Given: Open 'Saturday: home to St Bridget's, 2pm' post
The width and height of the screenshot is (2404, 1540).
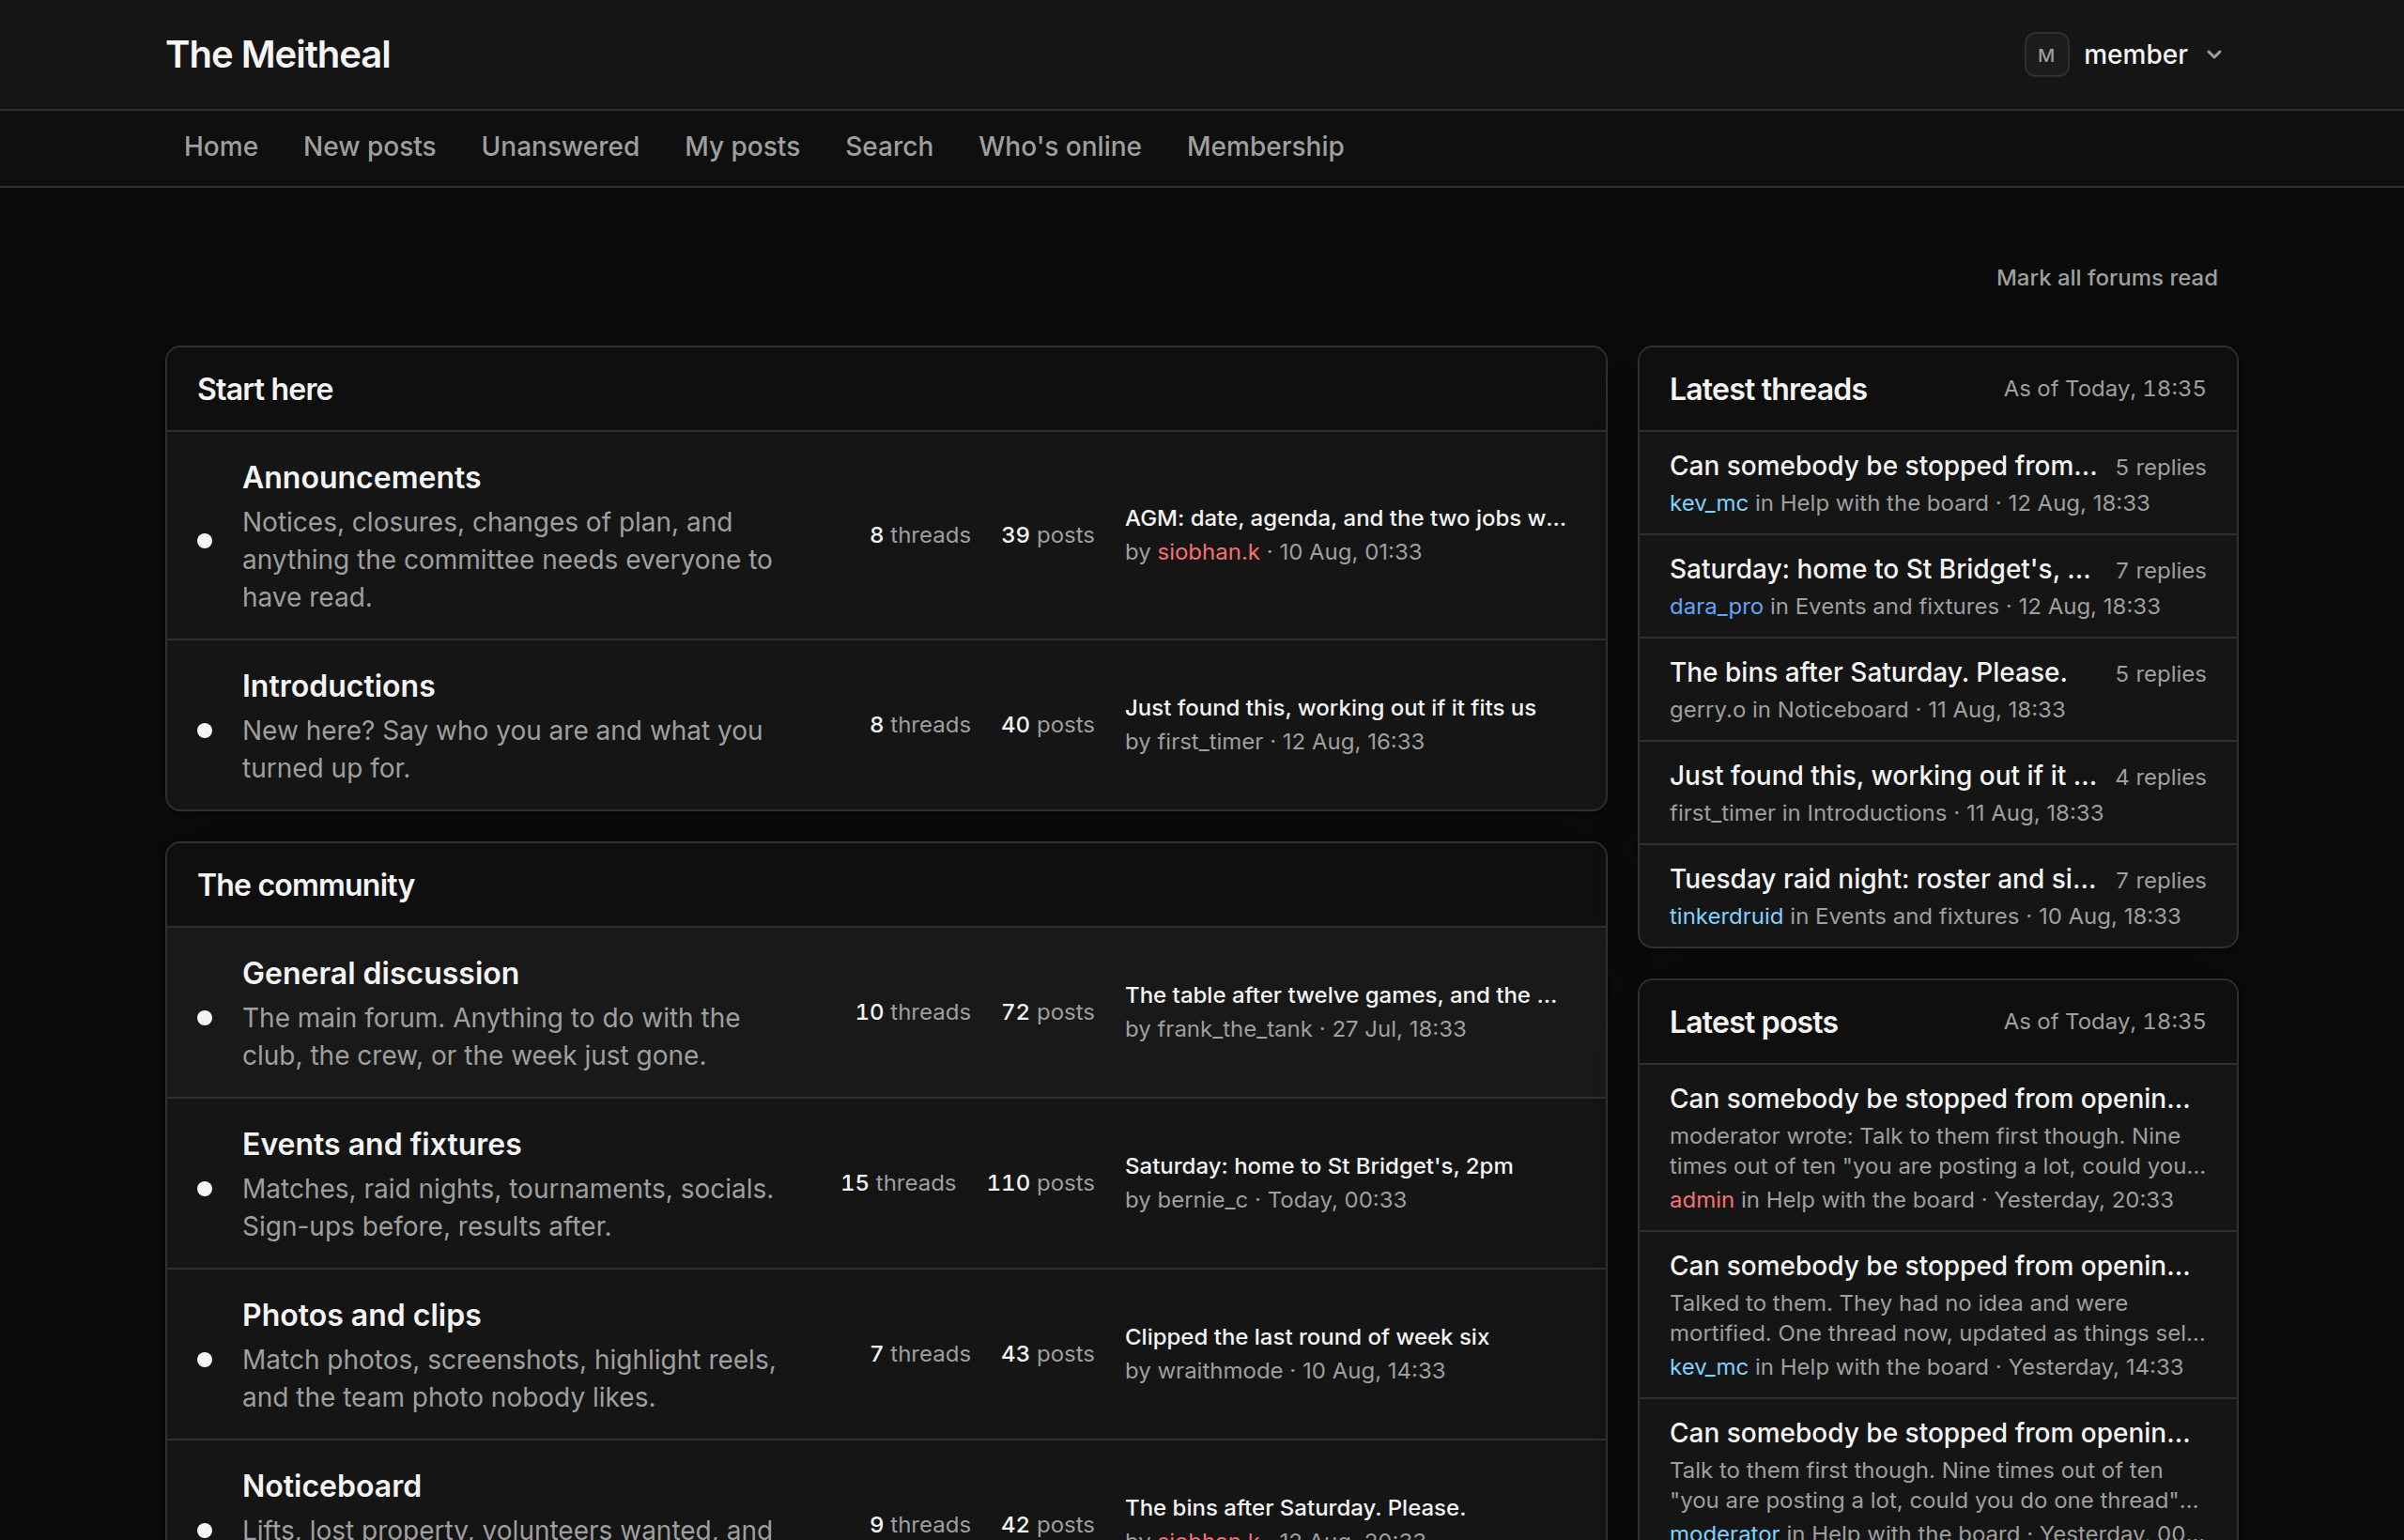Looking at the screenshot, I should [x=1318, y=1167].
